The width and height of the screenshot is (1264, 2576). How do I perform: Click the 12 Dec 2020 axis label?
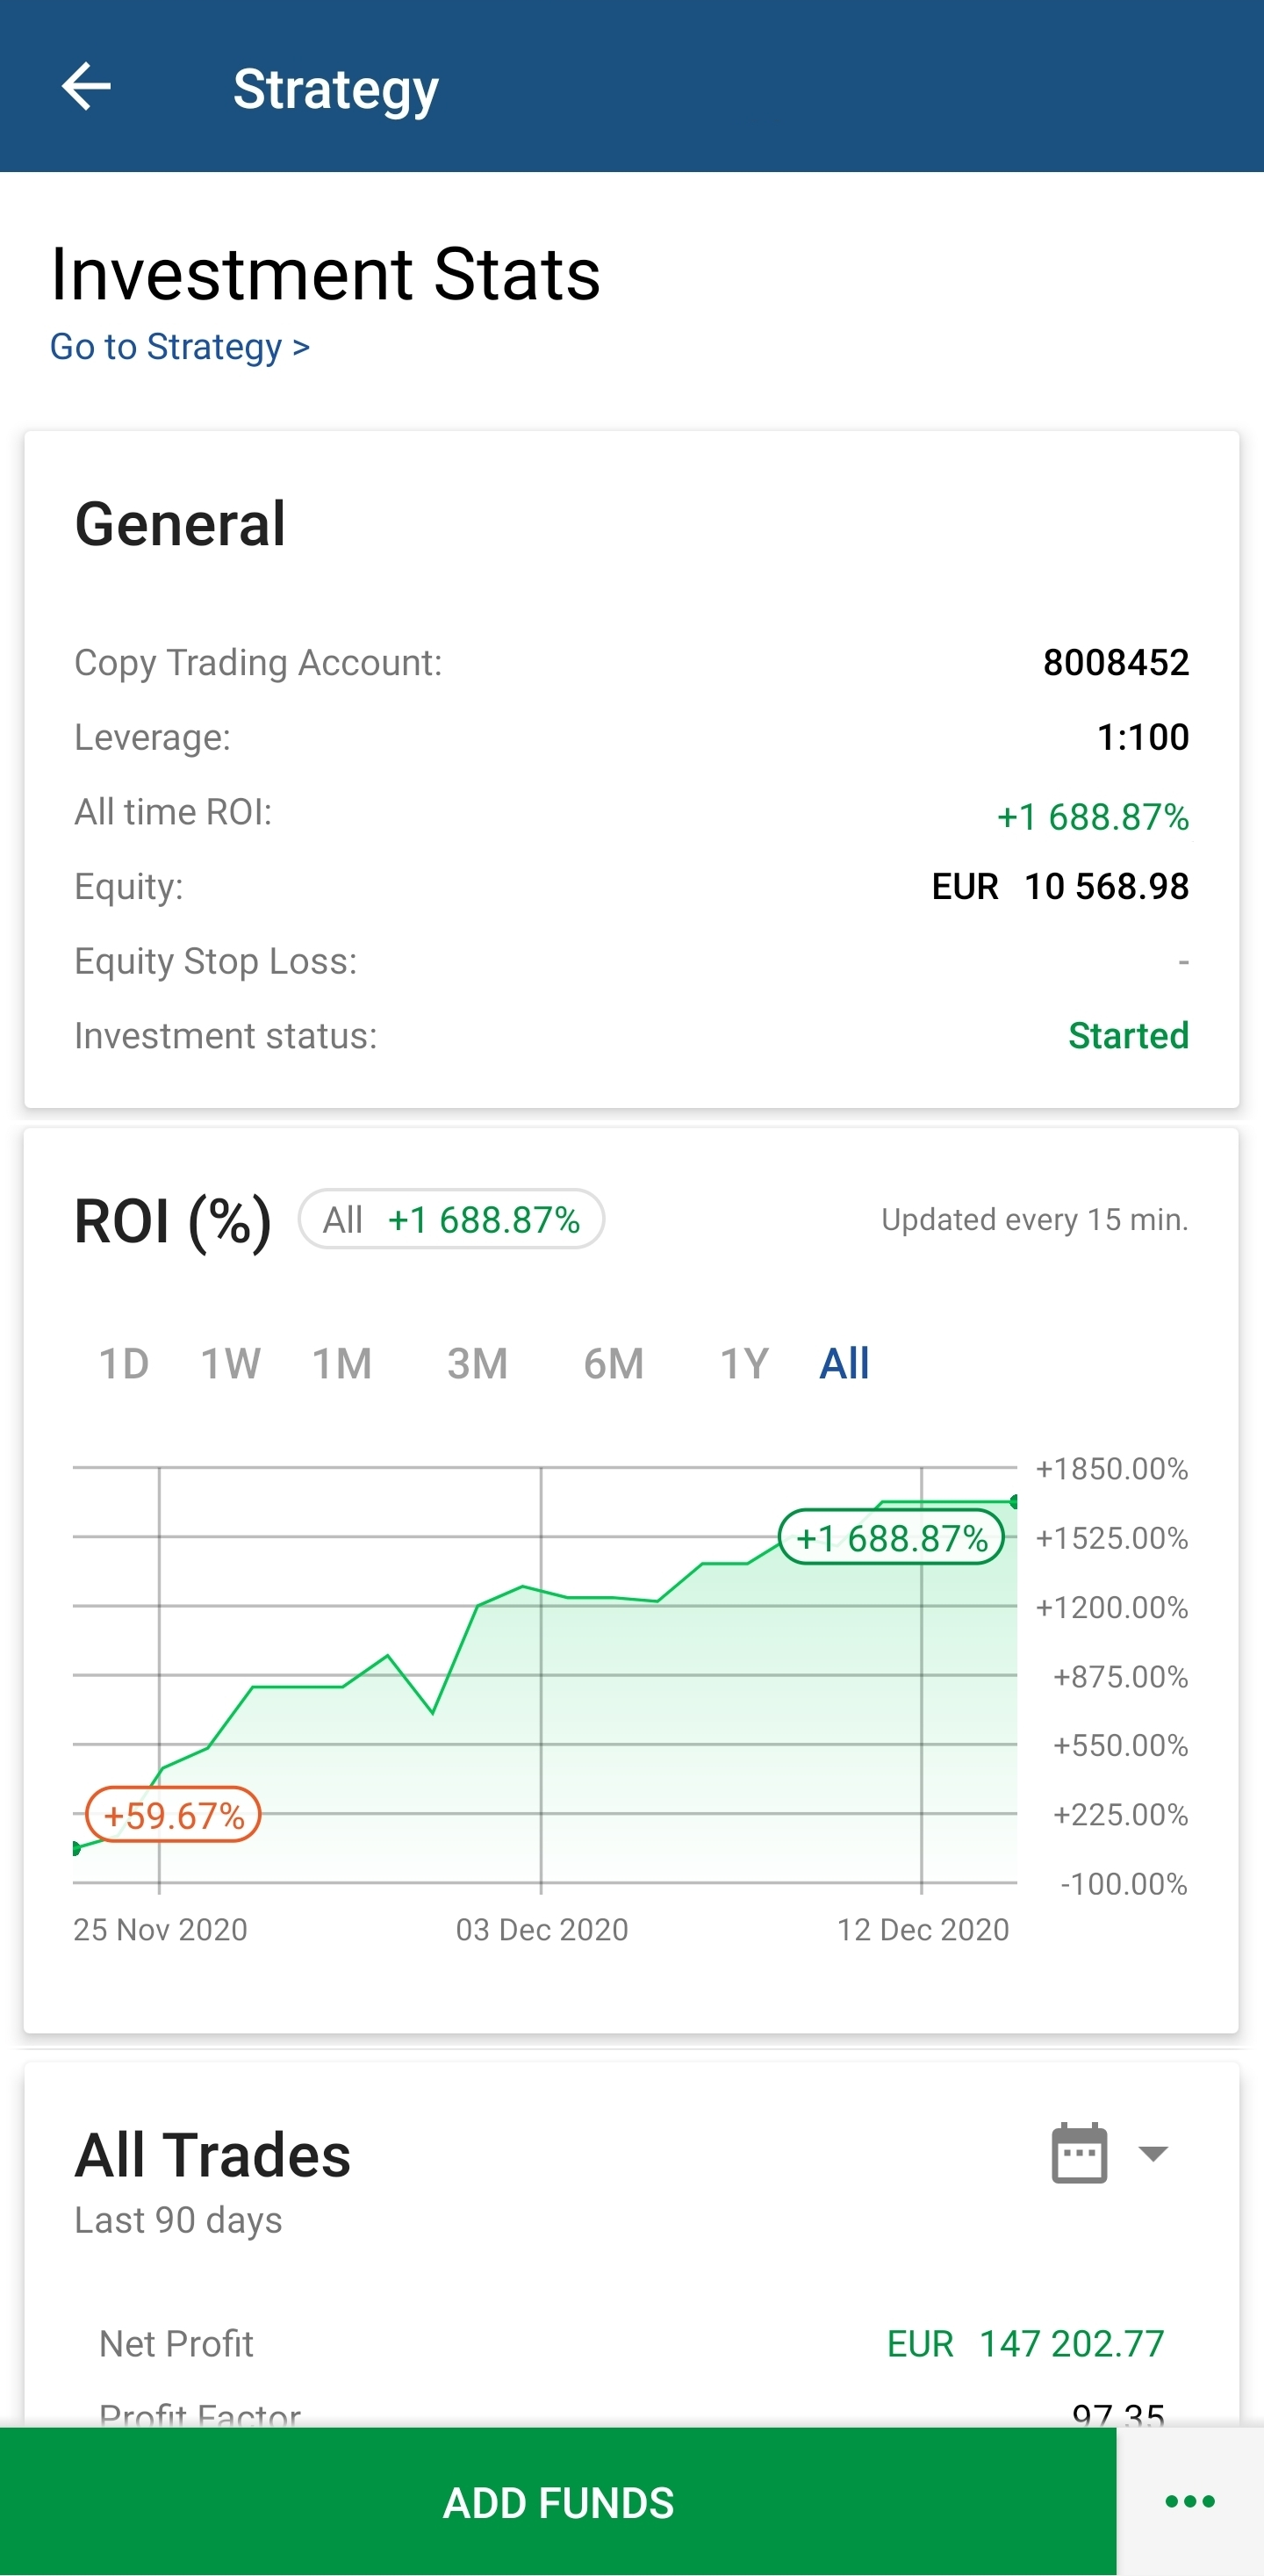(923, 1929)
